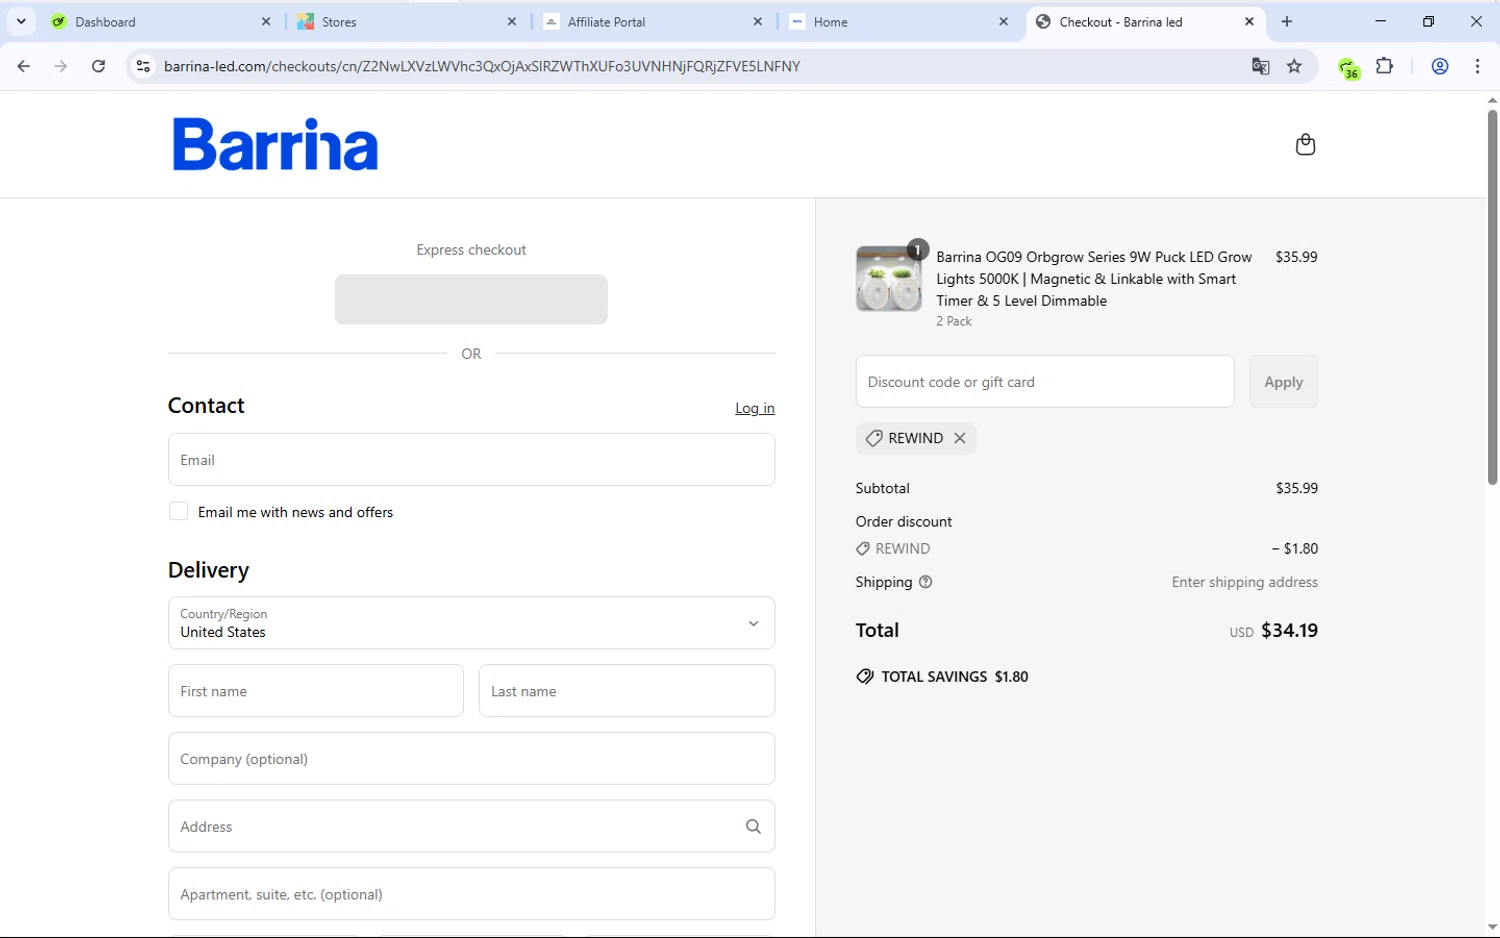Image resolution: width=1500 pixels, height=938 pixels.
Task: Reload the checkout page
Action: click(x=98, y=66)
